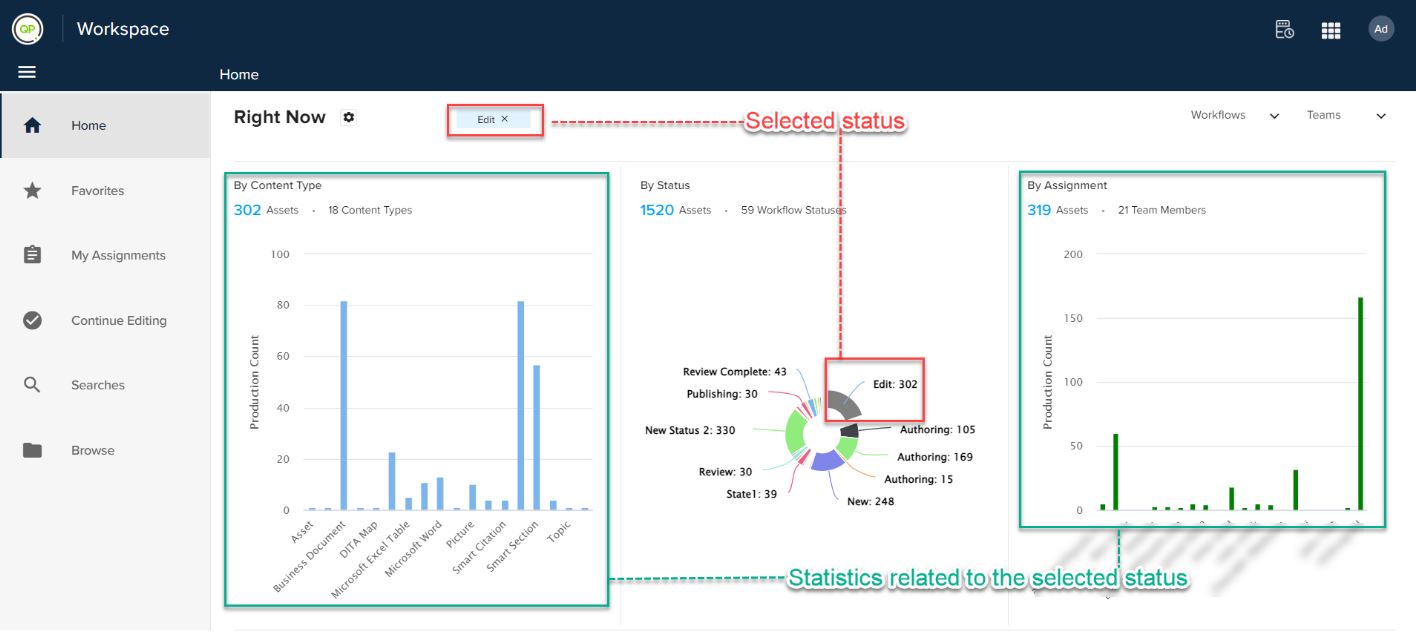Click the 59 Workflow Statuses text
The image size is (1416, 634).
pyautogui.click(x=794, y=210)
